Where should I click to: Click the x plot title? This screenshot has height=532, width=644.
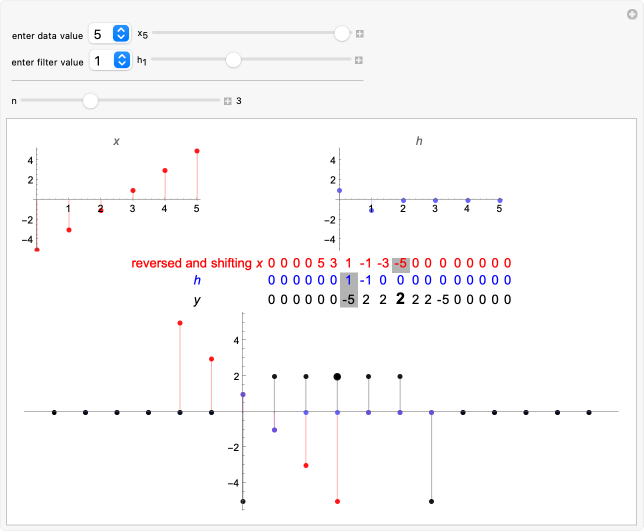pyautogui.click(x=116, y=141)
